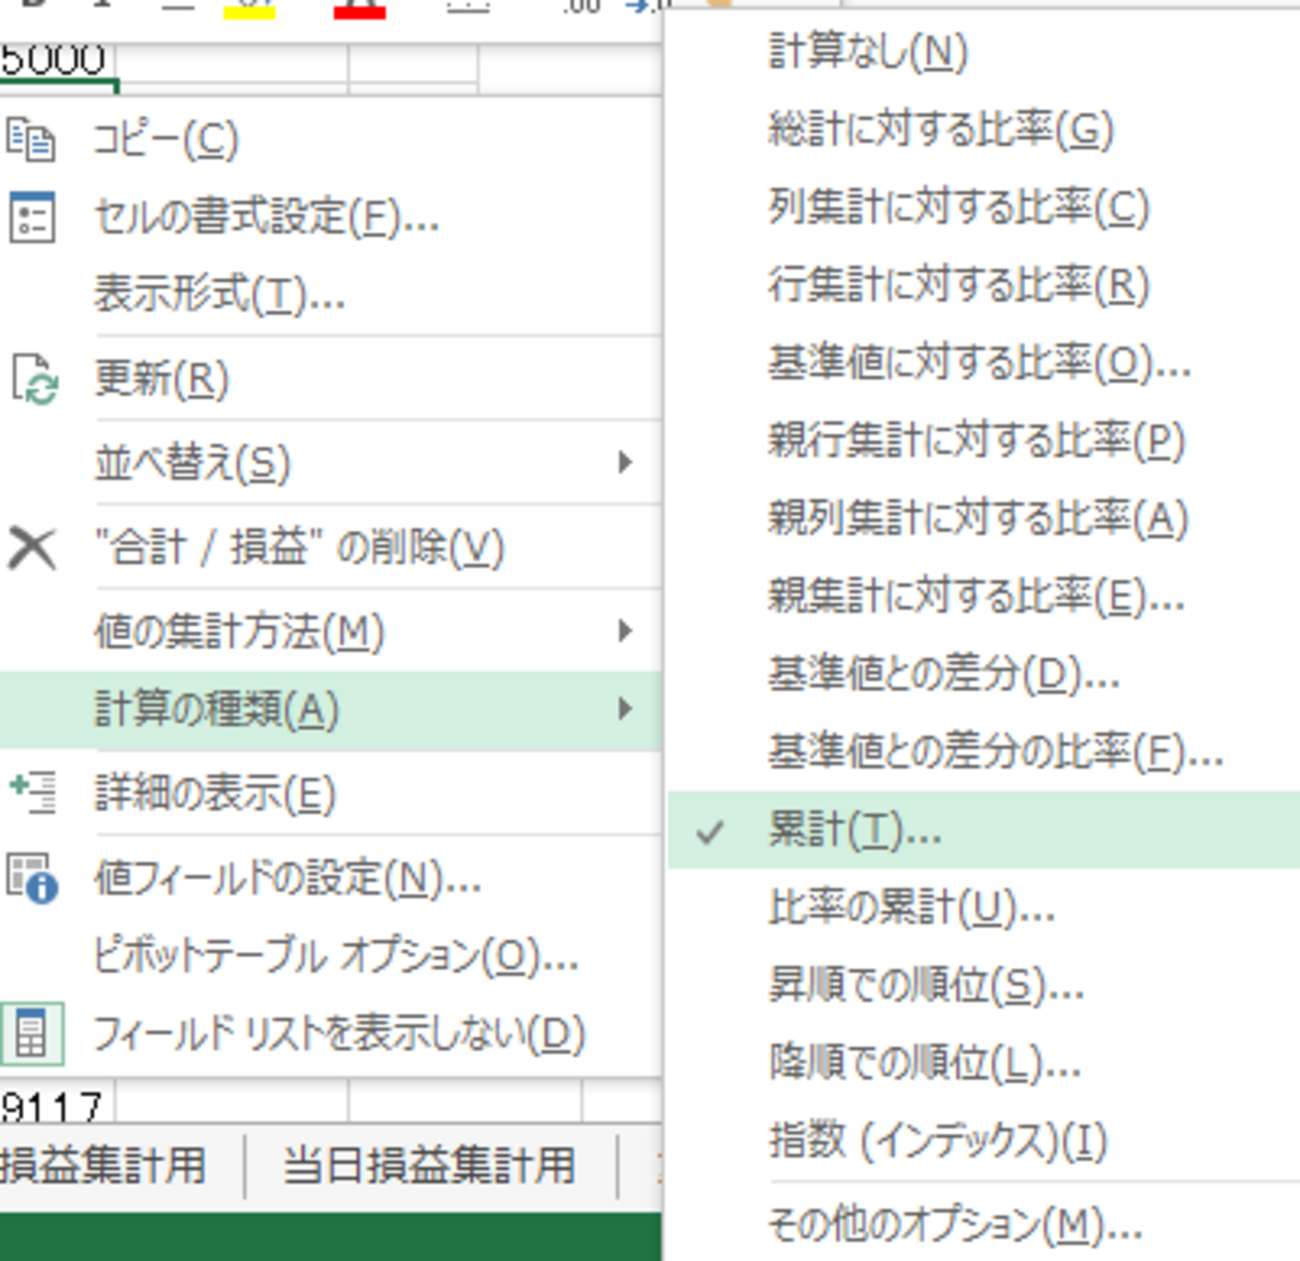Choose 総計に対する比率(G)

point(984,130)
